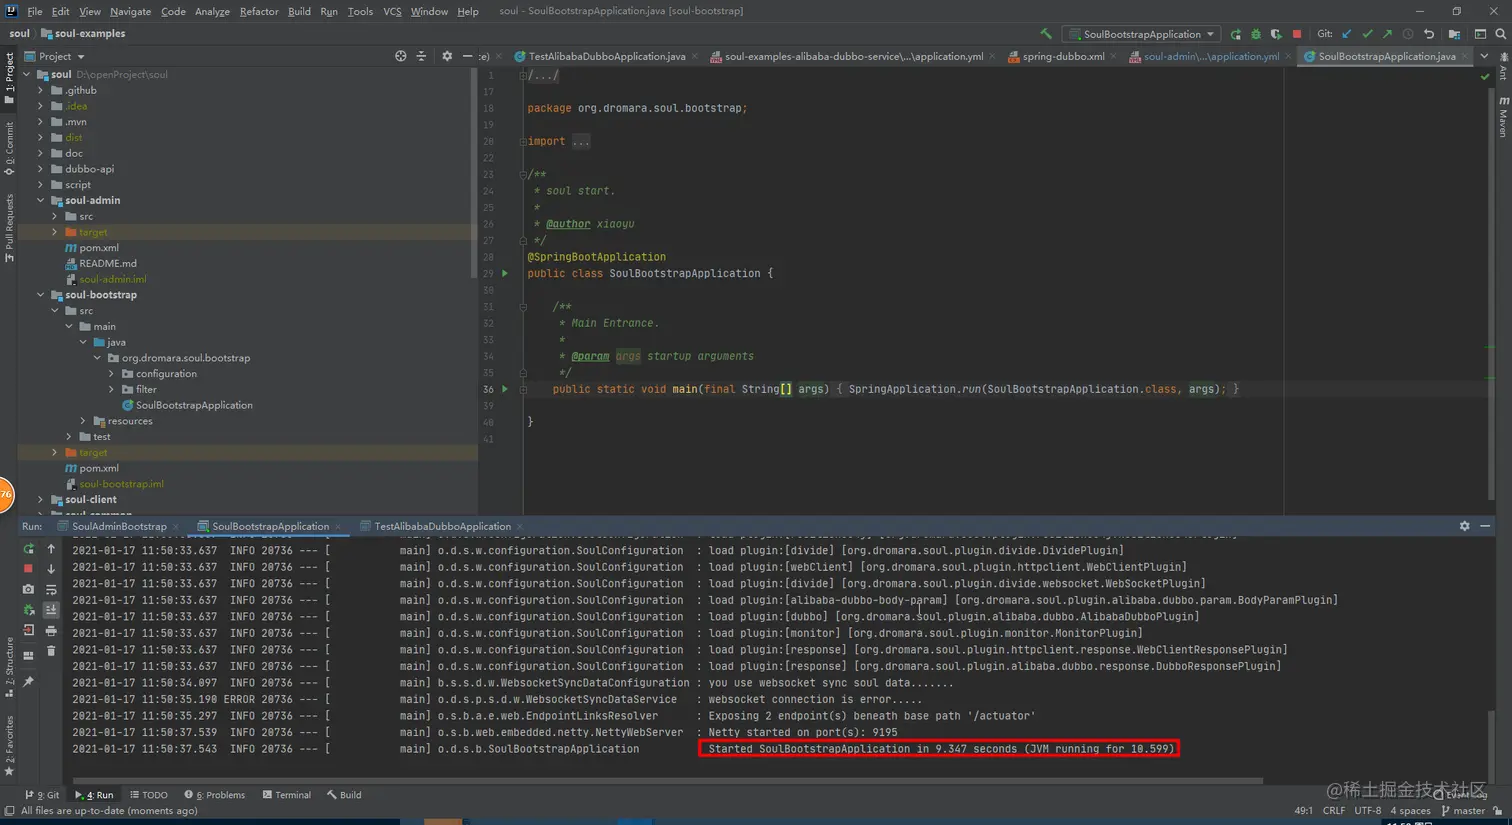
Task: Show the hidden editor tabs list
Action: [1484, 56]
